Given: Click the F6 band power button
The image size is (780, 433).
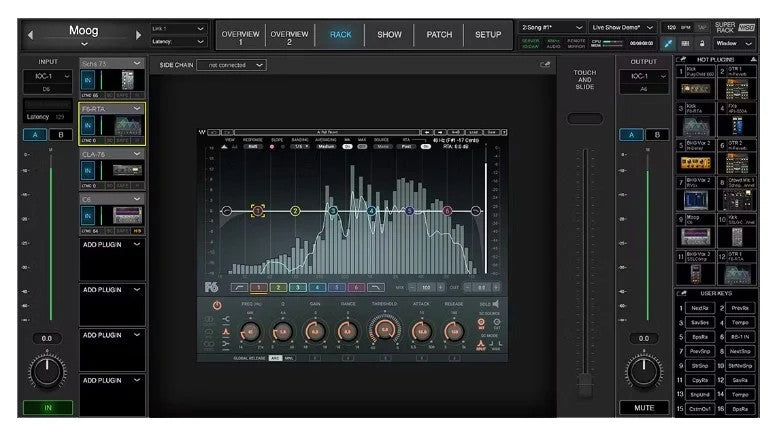Looking at the screenshot, I should coord(217,305).
